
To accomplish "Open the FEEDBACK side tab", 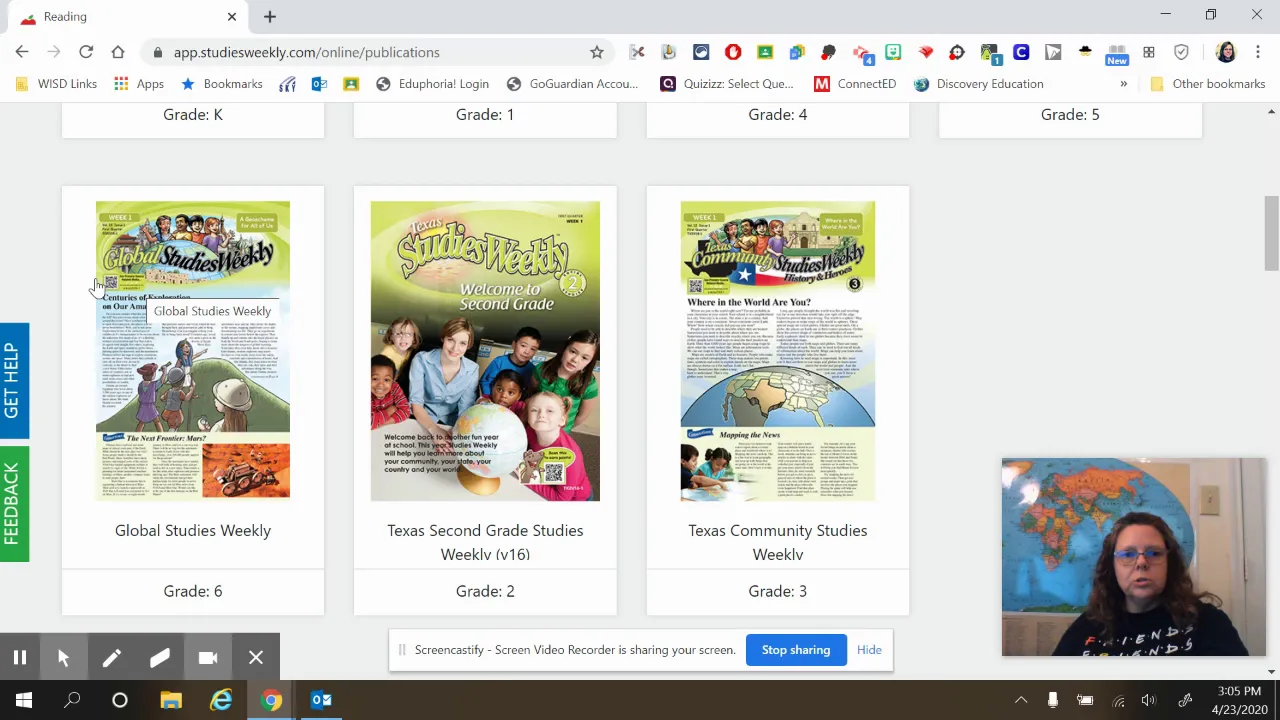I will 12,504.
